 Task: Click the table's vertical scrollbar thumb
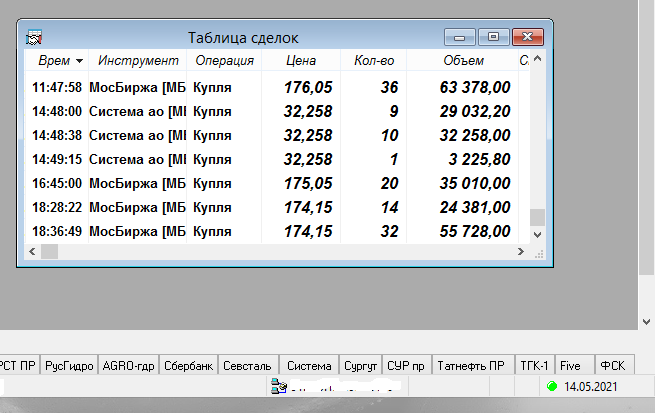537,218
